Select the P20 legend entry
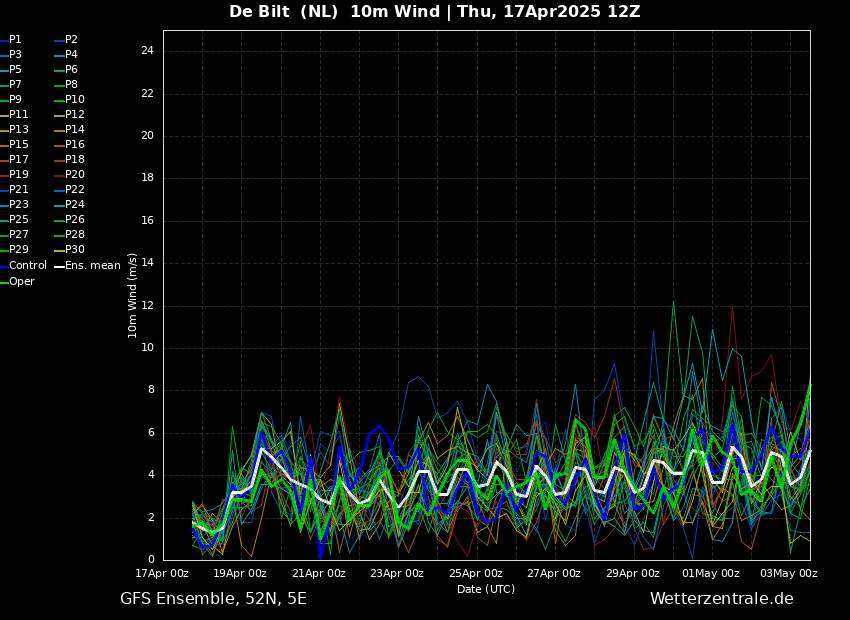 click(74, 175)
